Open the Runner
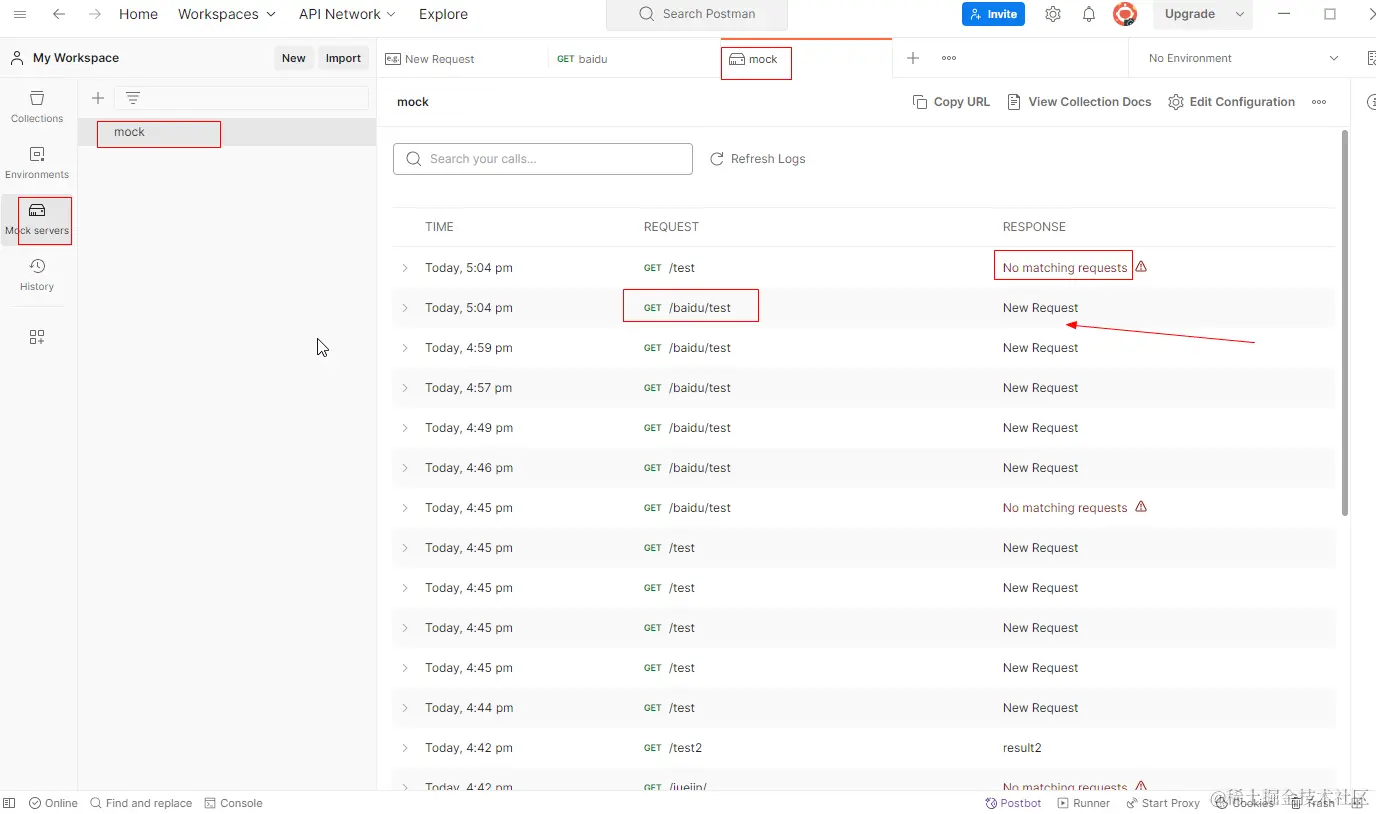 [x=1084, y=803]
